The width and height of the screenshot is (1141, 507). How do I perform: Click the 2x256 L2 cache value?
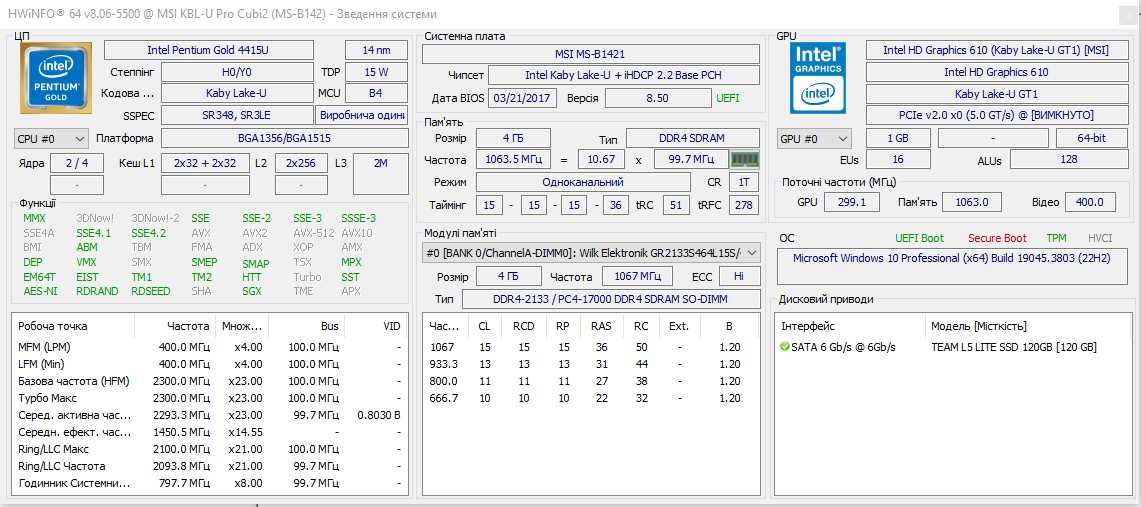(301, 163)
